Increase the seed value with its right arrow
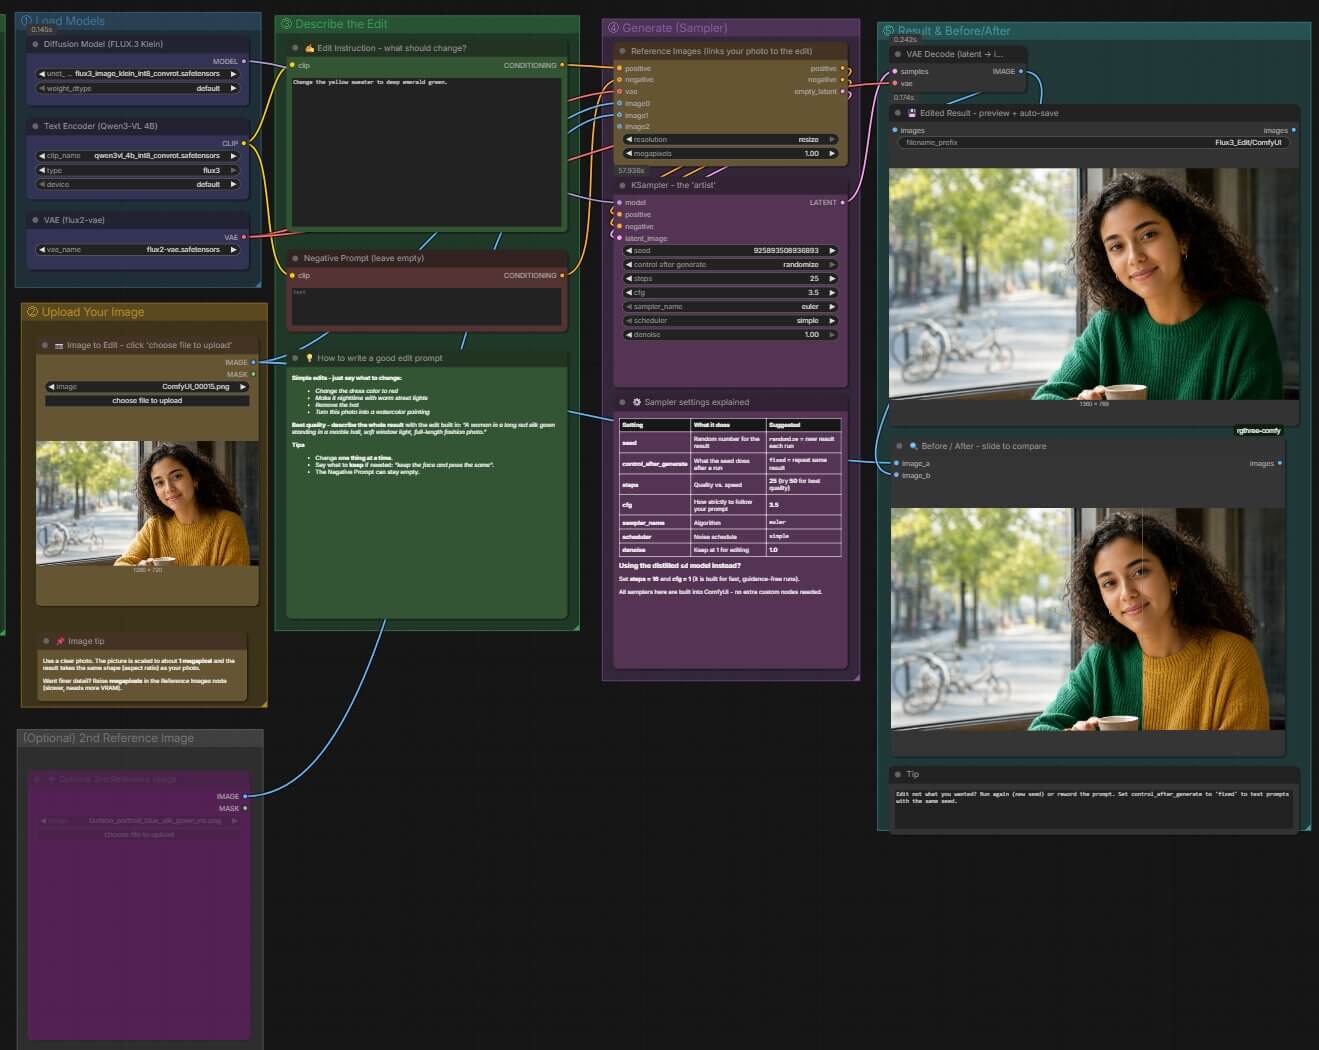 832,251
